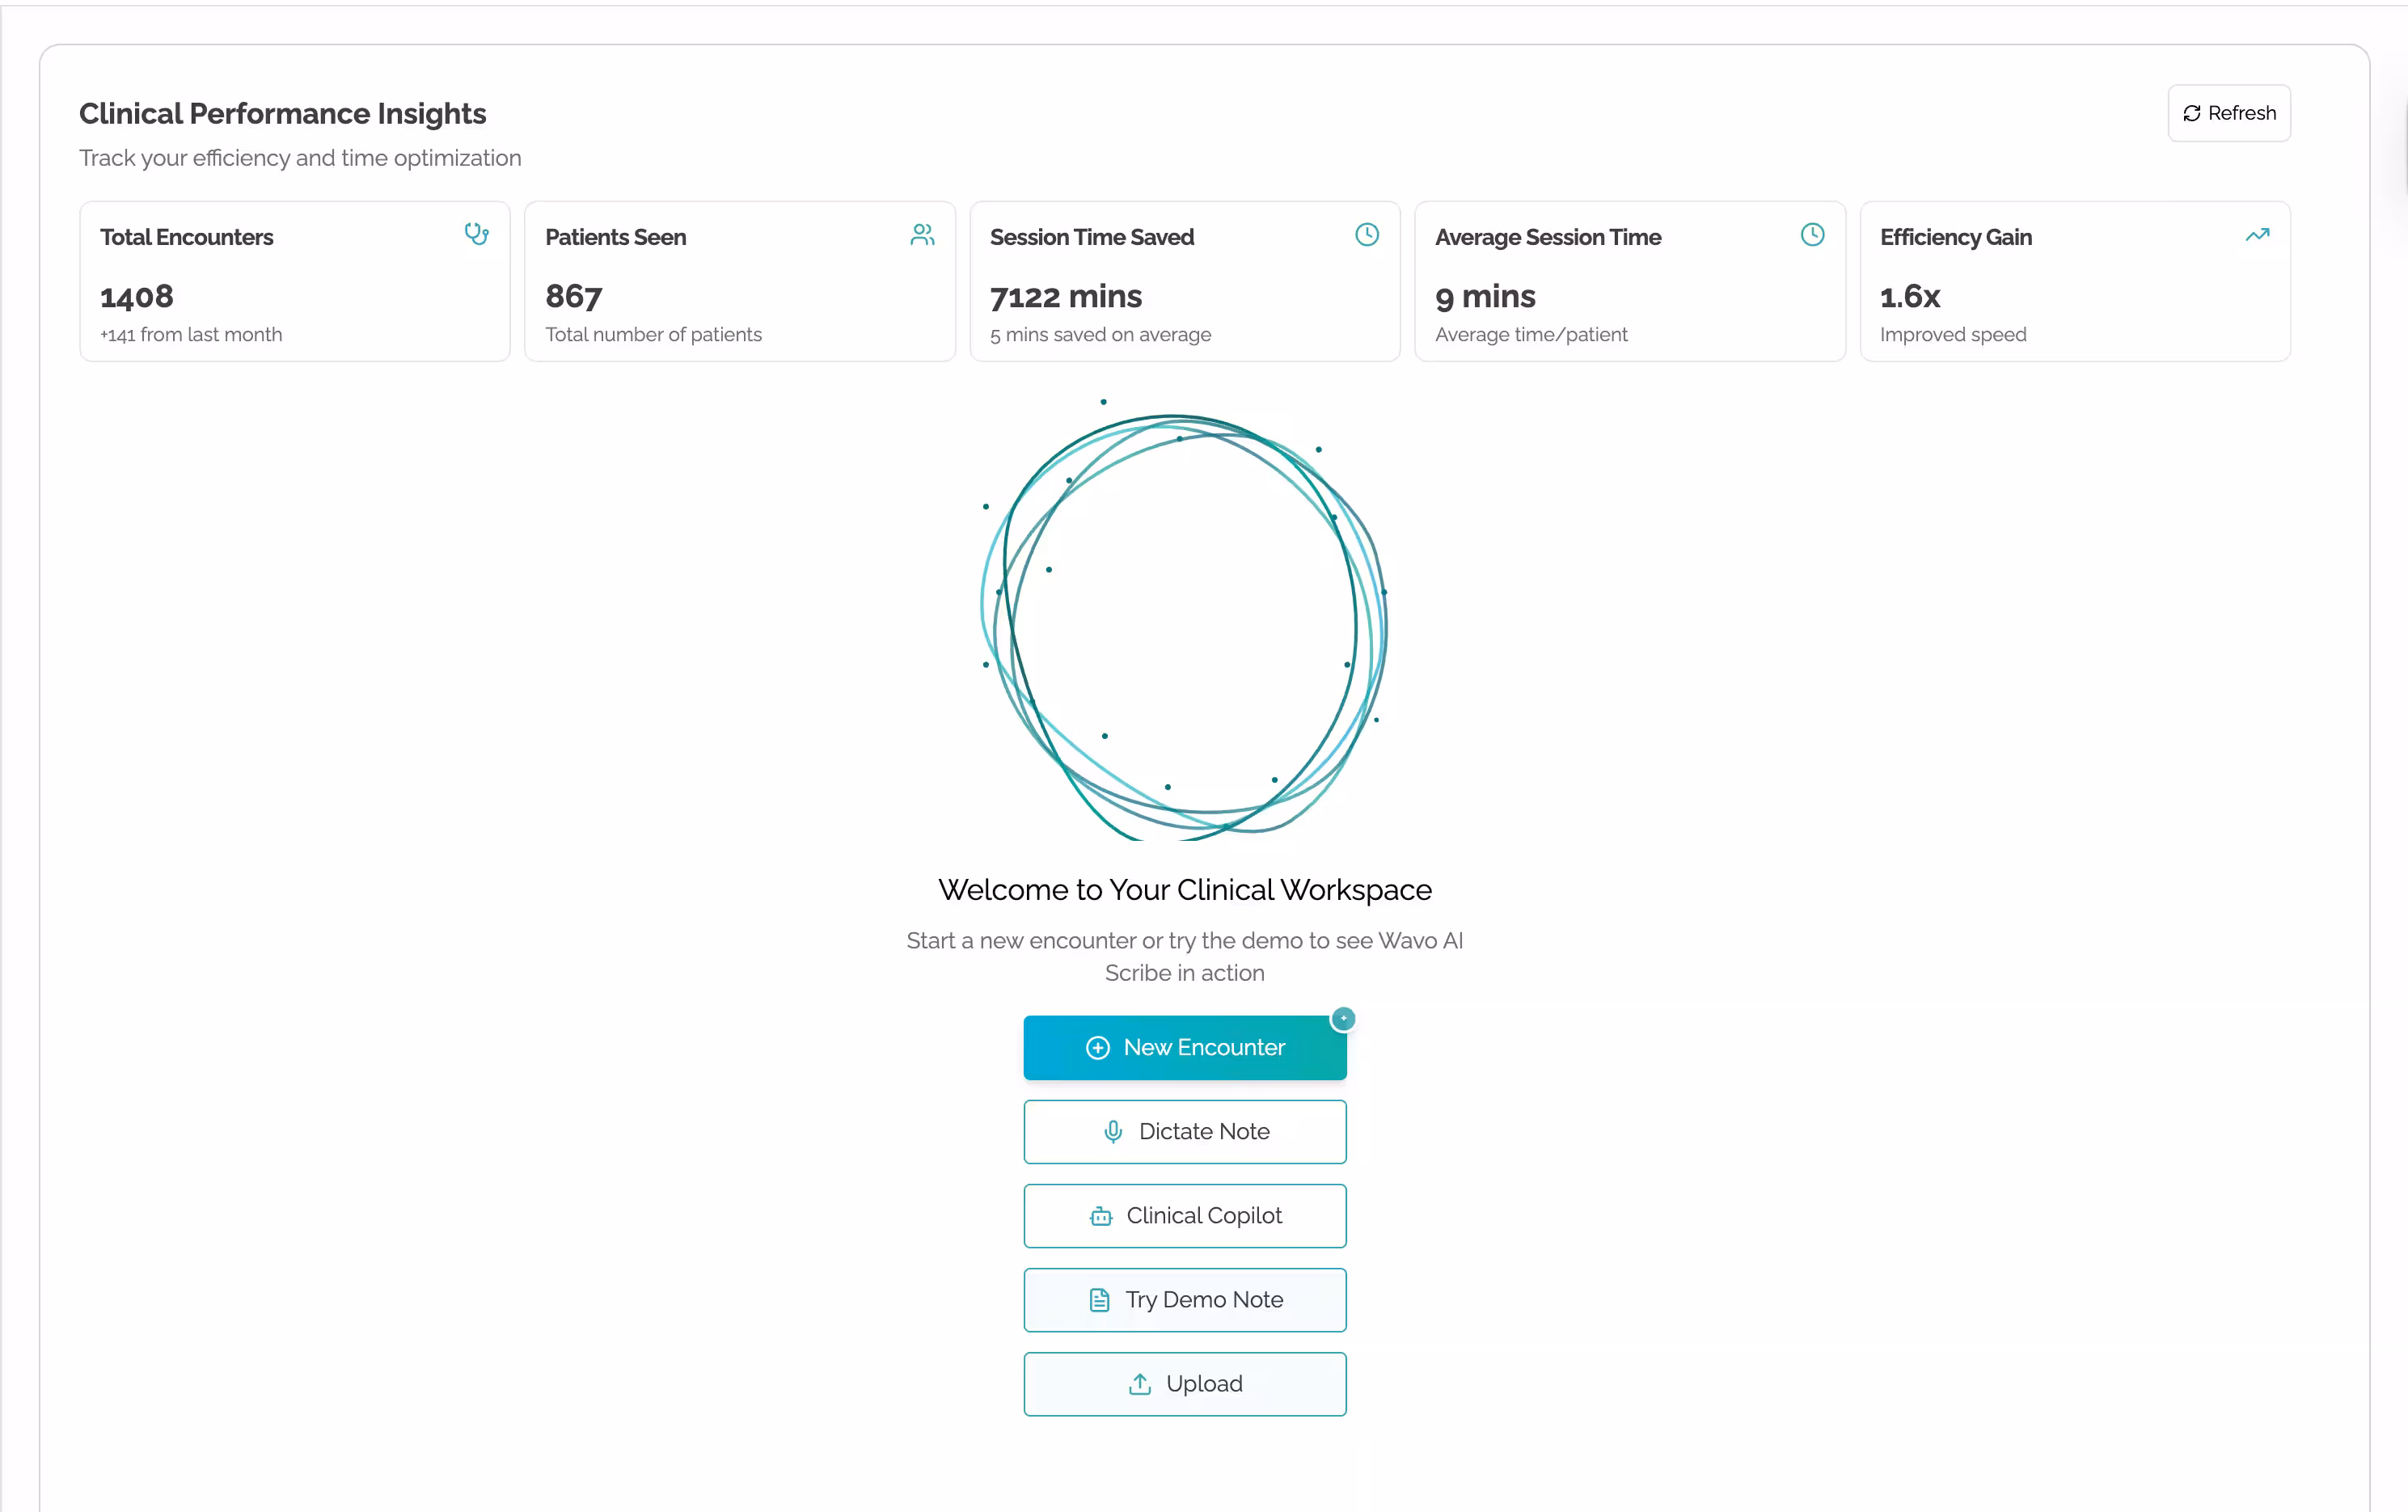
Task: Click the Efficiency Gain 1.6x value
Action: 1909,297
